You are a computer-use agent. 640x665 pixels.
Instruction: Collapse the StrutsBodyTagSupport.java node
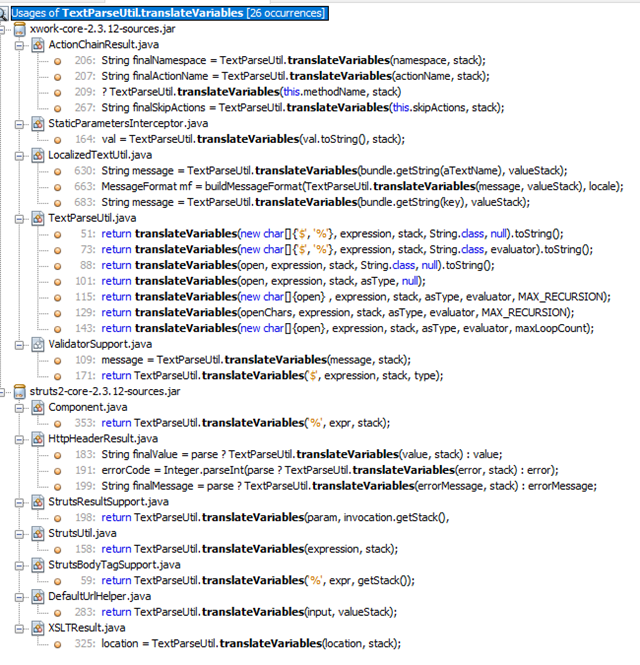click(19, 565)
